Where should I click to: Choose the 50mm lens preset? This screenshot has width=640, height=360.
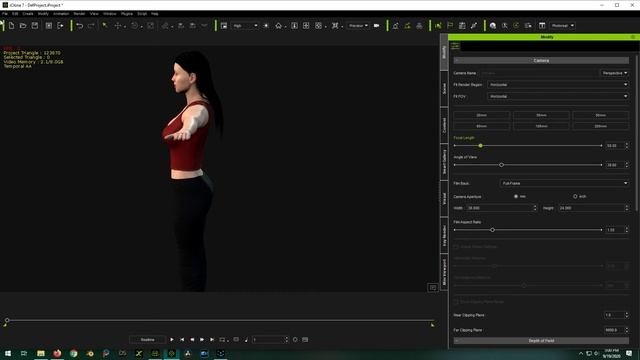(600, 115)
